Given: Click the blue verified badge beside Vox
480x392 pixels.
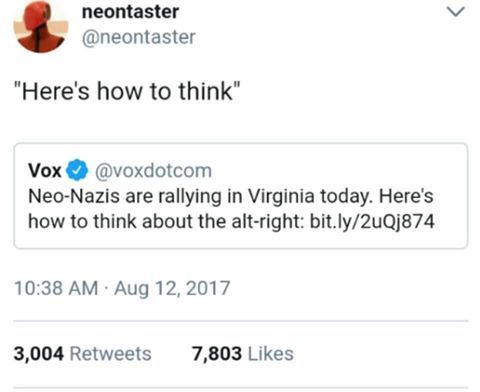Looking at the screenshot, I should point(77,170).
